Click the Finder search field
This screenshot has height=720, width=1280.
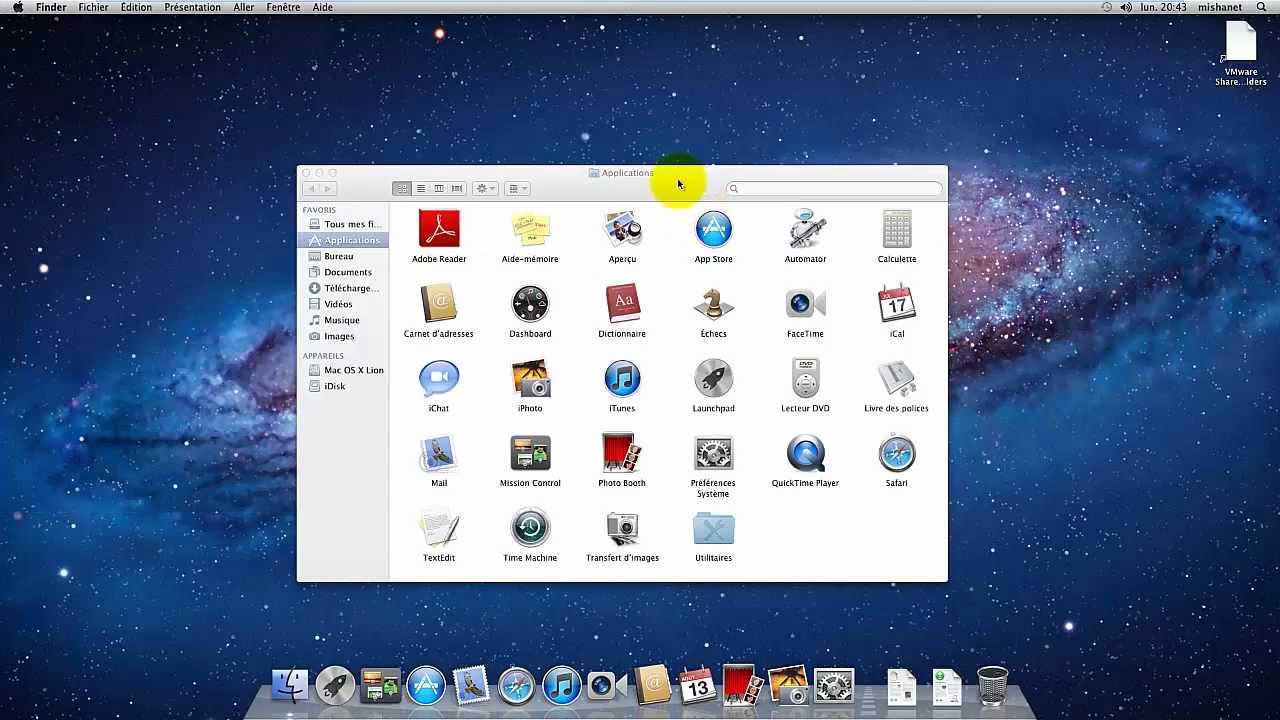[x=834, y=189]
